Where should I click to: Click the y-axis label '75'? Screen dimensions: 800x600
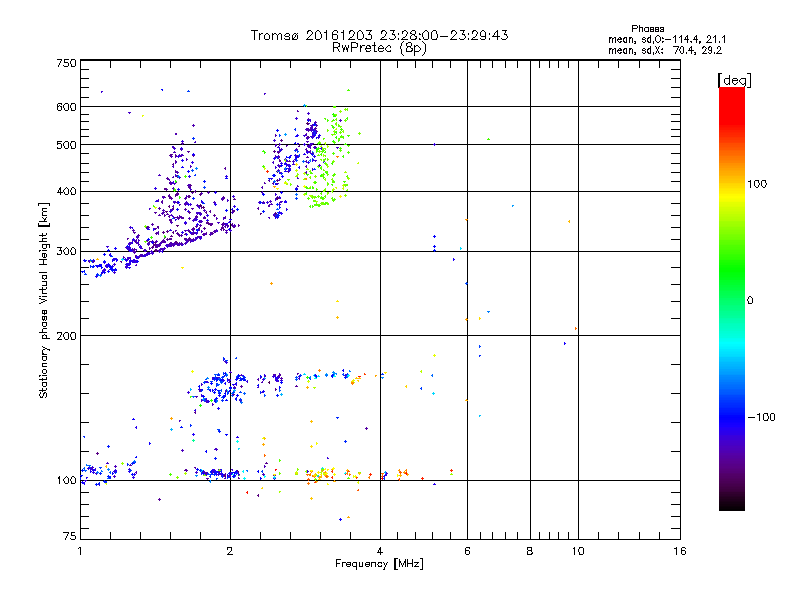coord(70,536)
